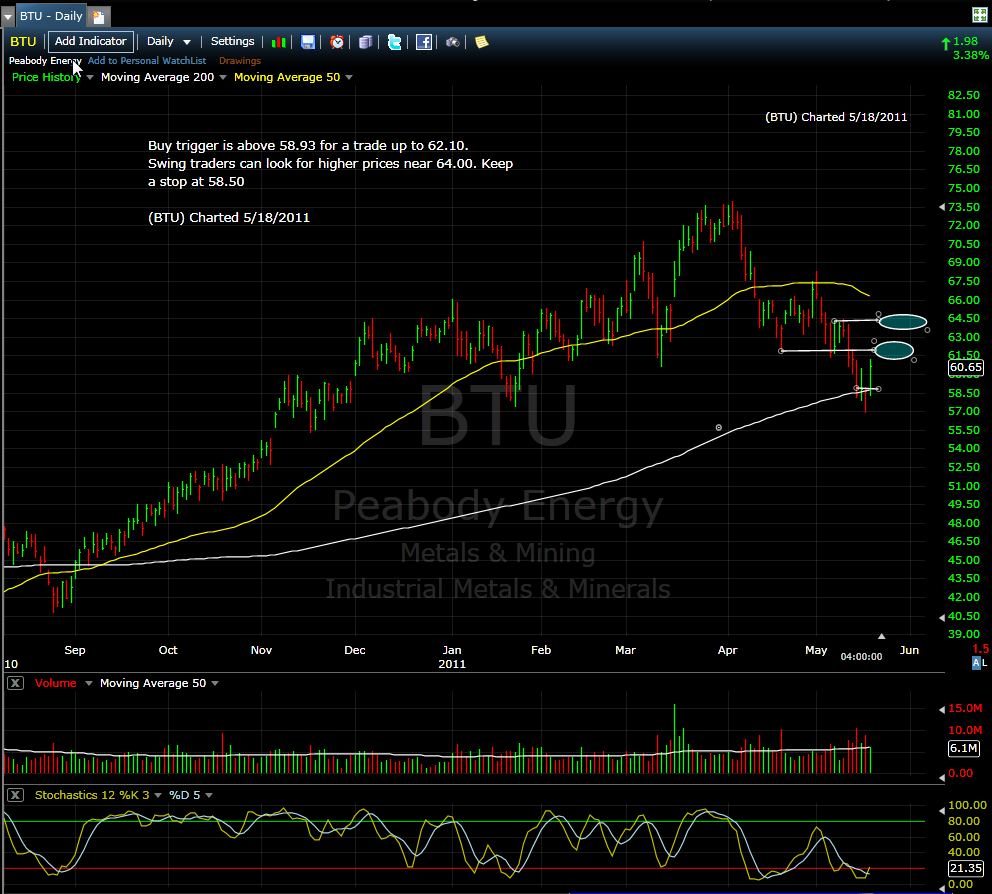Click the bottom price scale arrow near 40.50

(x=942, y=617)
